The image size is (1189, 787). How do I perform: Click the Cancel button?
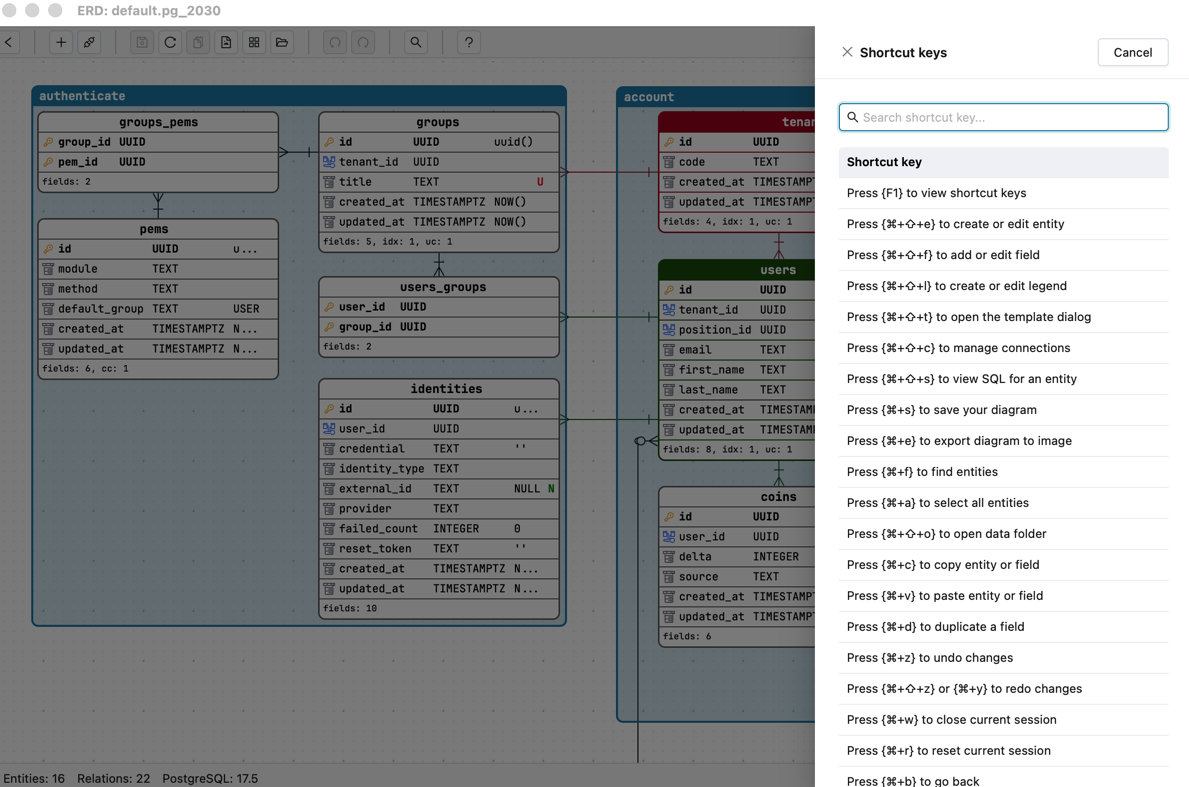(1133, 52)
